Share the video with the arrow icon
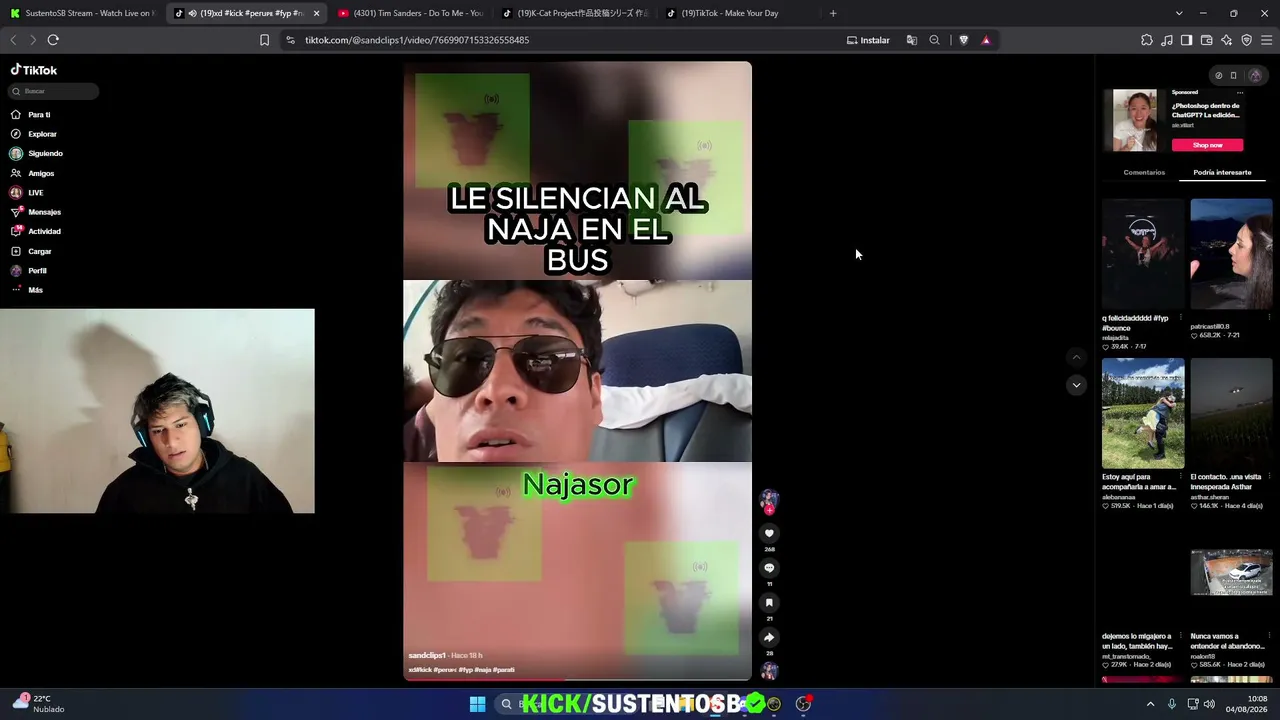 769,637
